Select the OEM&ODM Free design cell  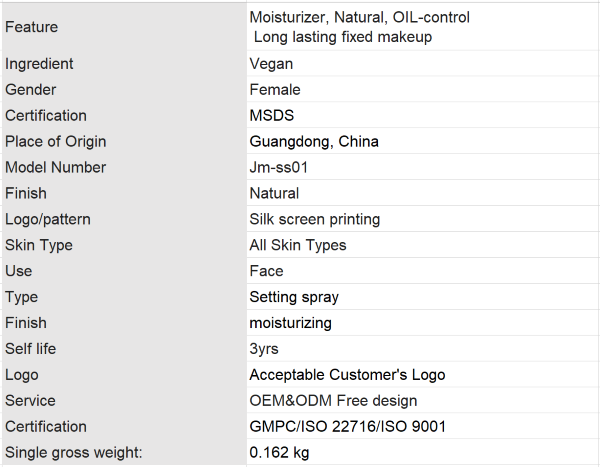click(x=423, y=400)
